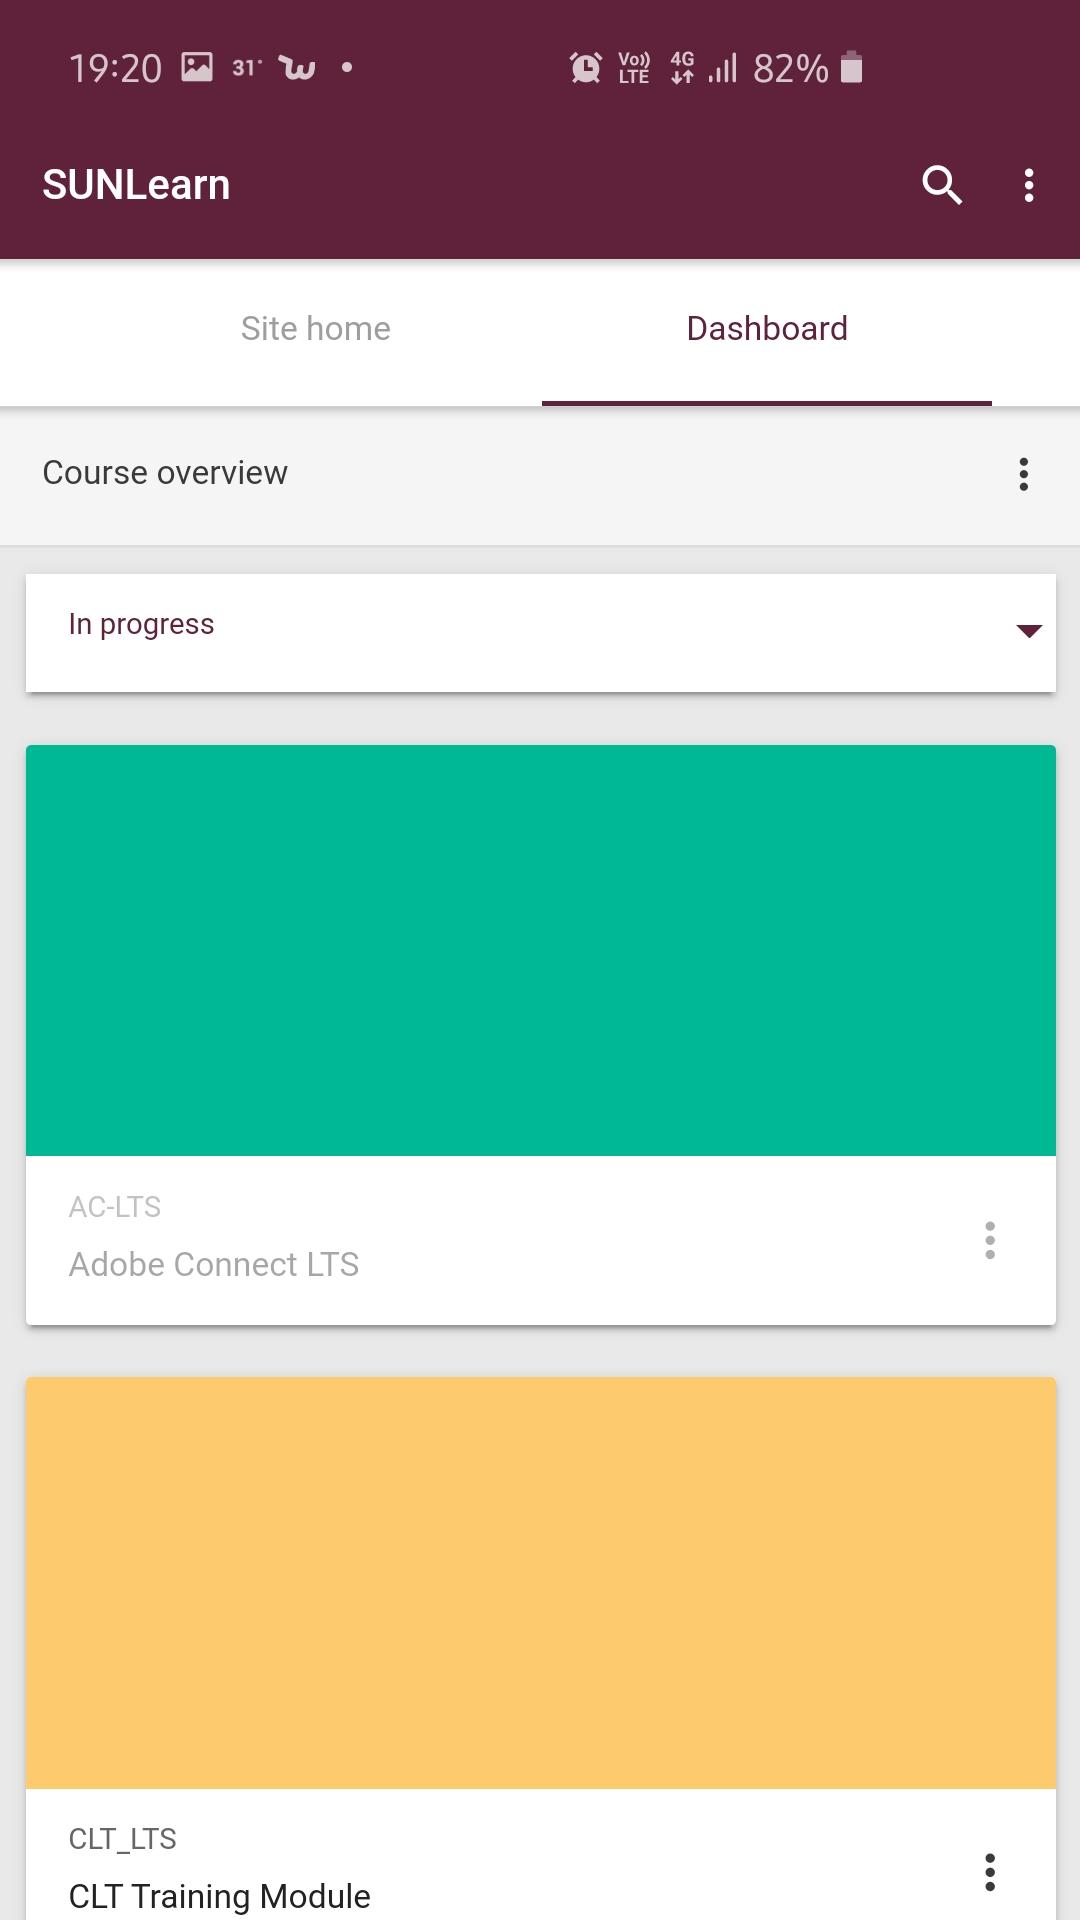The width and height of the screenshot is (1080, 1920).
Task: Tap the picture notification icon
Action: (197, 67)
